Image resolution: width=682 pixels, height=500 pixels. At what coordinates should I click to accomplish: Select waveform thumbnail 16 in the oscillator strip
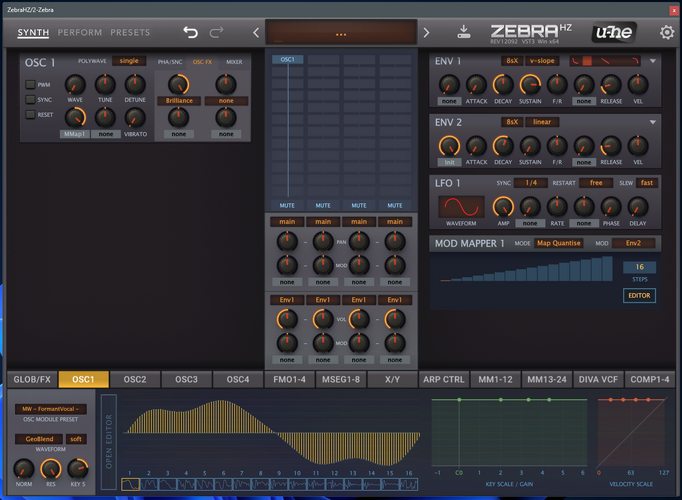pyautogui.click(x=409, y=484)
